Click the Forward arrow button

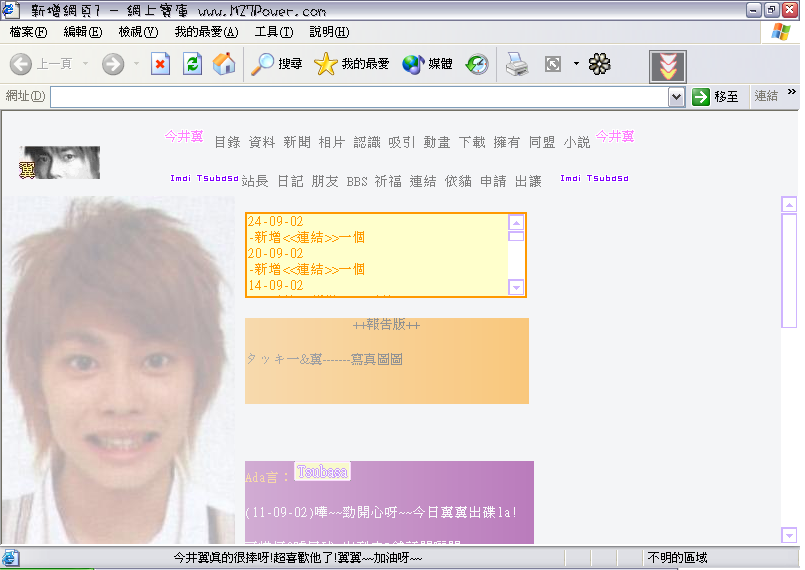point(113,64)
